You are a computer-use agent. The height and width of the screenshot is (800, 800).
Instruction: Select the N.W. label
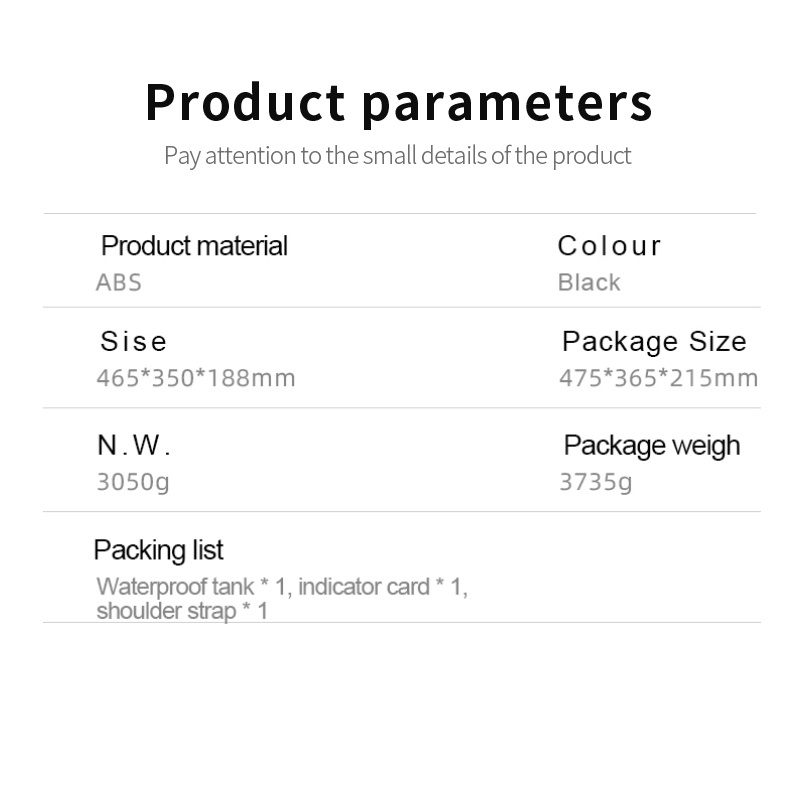pos(134,445)
